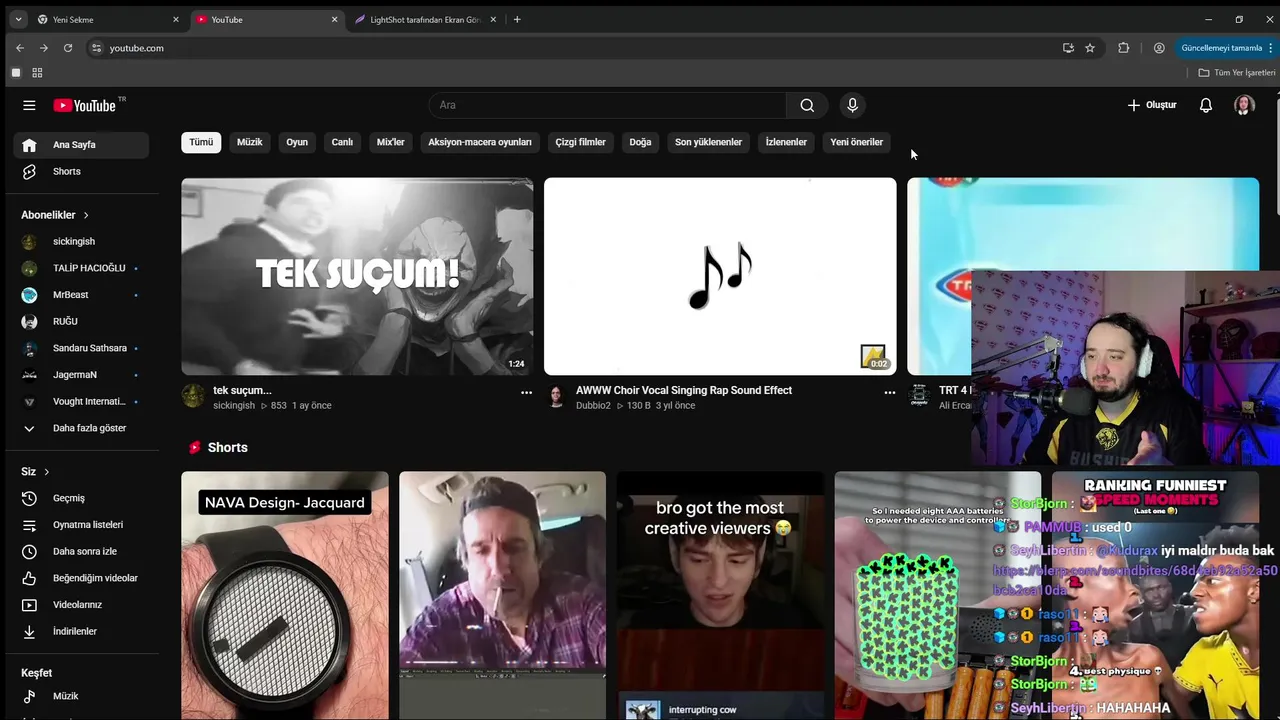Open the YouTube hamburger guide menu
This screenshot has height=720, width=1280.
click(x=29, y=105)
